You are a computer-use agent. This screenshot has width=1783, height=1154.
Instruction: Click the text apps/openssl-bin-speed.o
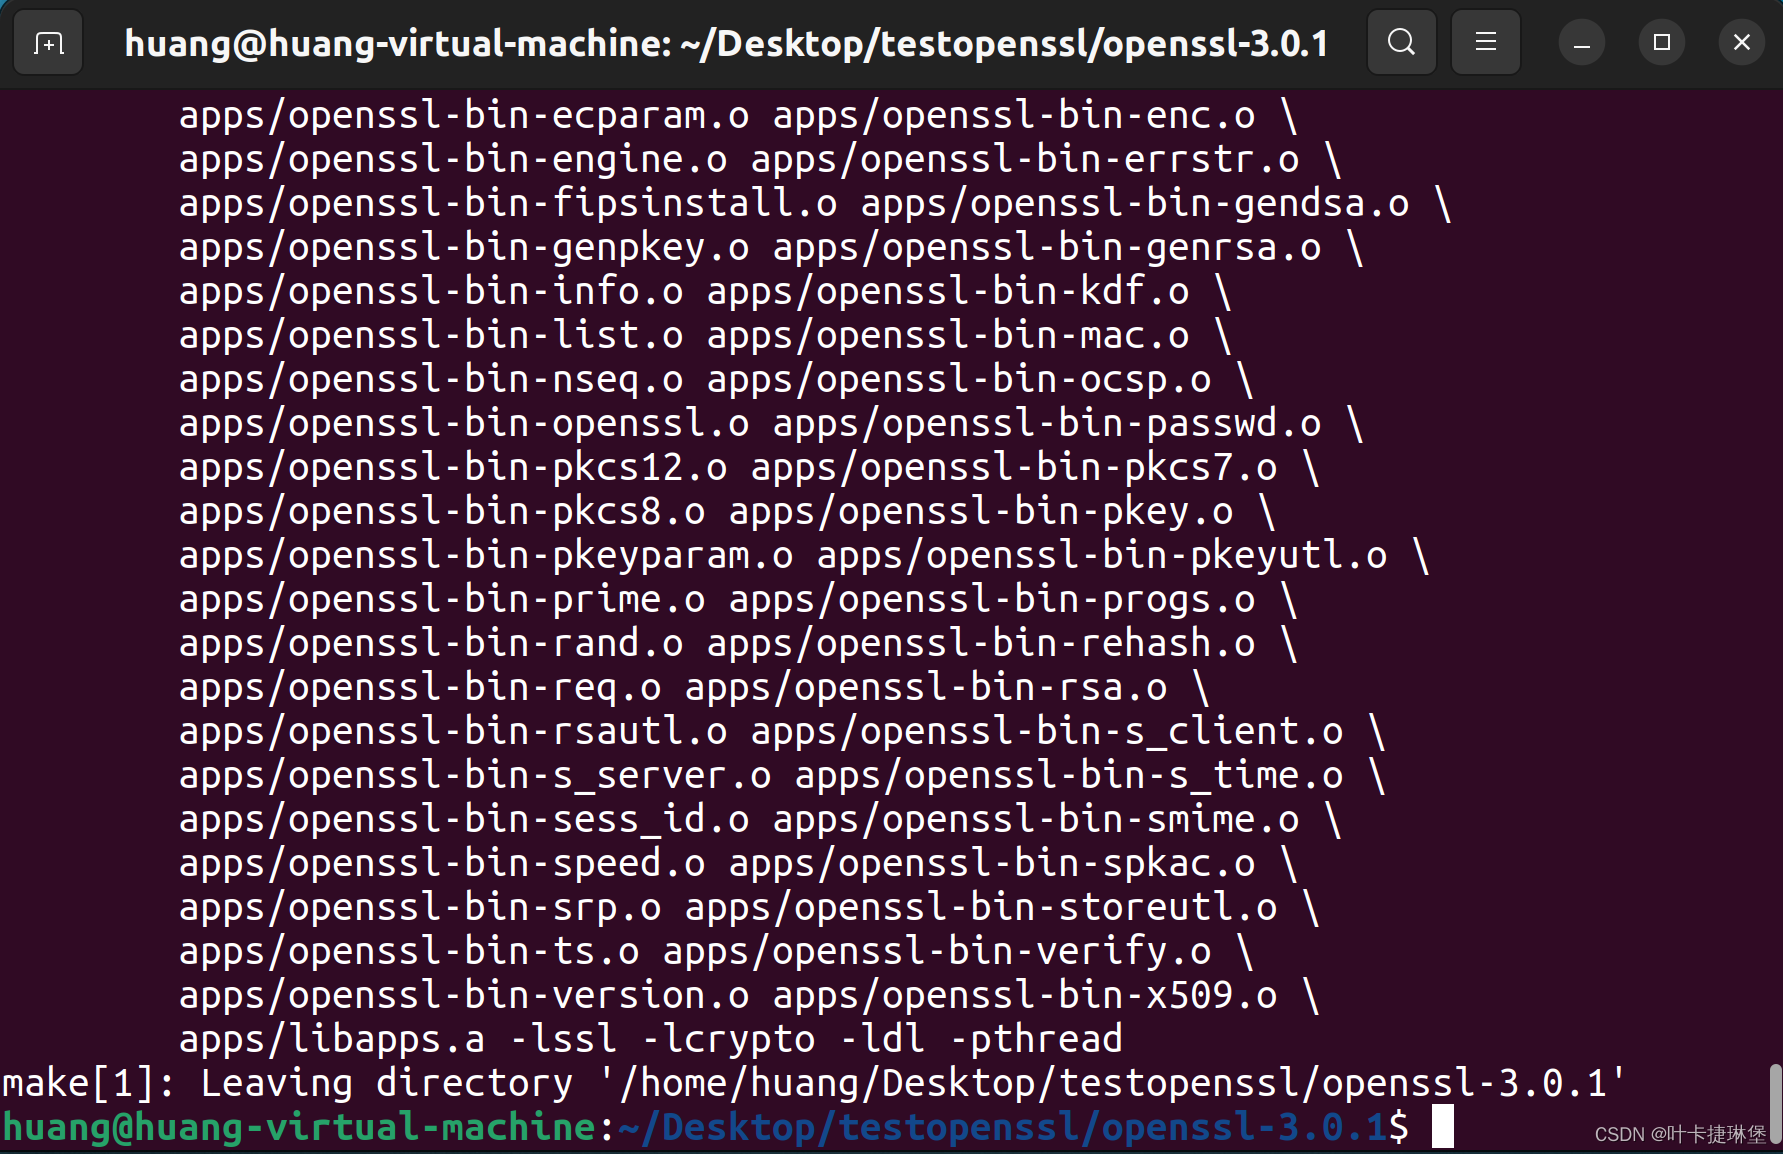click(x=442, y=864)
